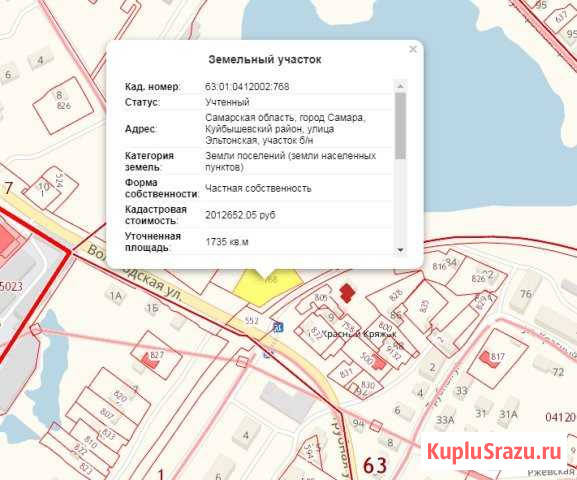Click the dark red building near 805
This screenshot has height=480, width=577.
point(347,293)
